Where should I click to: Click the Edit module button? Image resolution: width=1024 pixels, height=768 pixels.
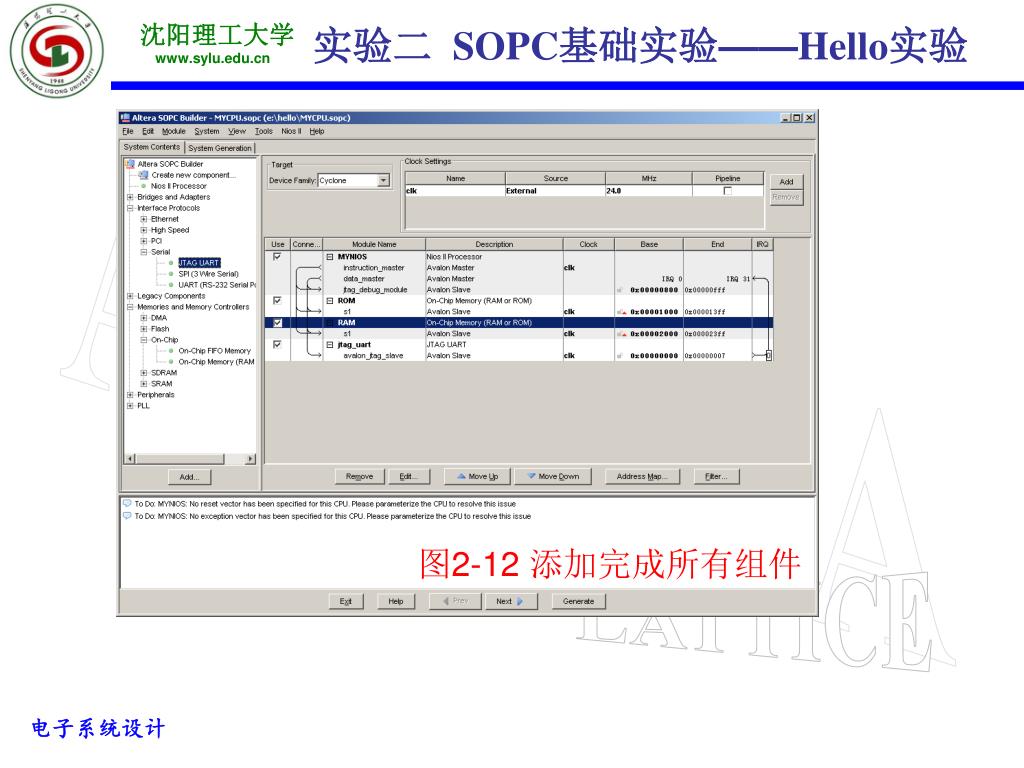(x=408, y=477)
